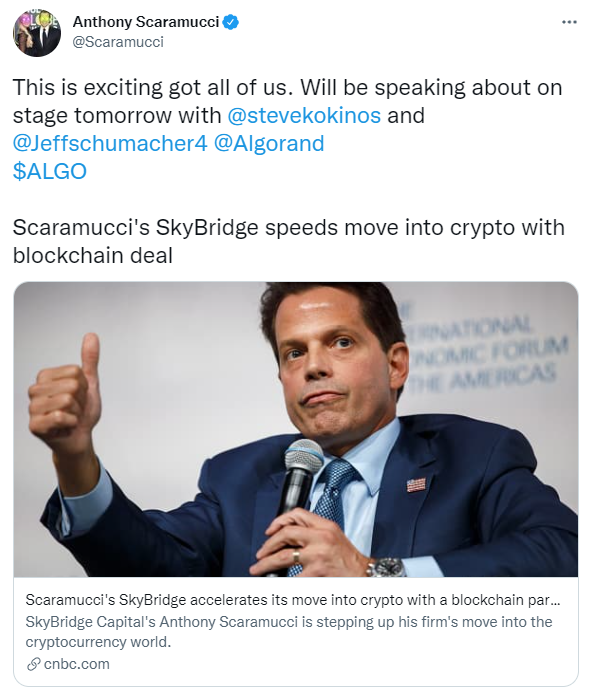Image resolution: width=589 pixels, height=692 pixels.
Task: Open the three-dot more options menu
Action: point(569,22)
